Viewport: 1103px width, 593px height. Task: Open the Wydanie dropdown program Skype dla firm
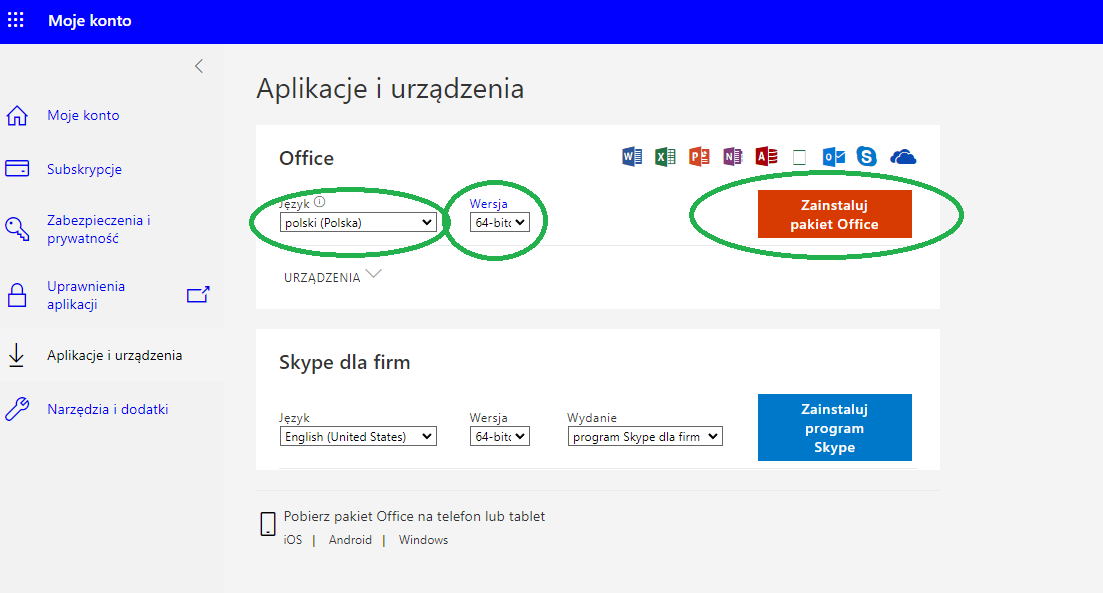point(645,436)
